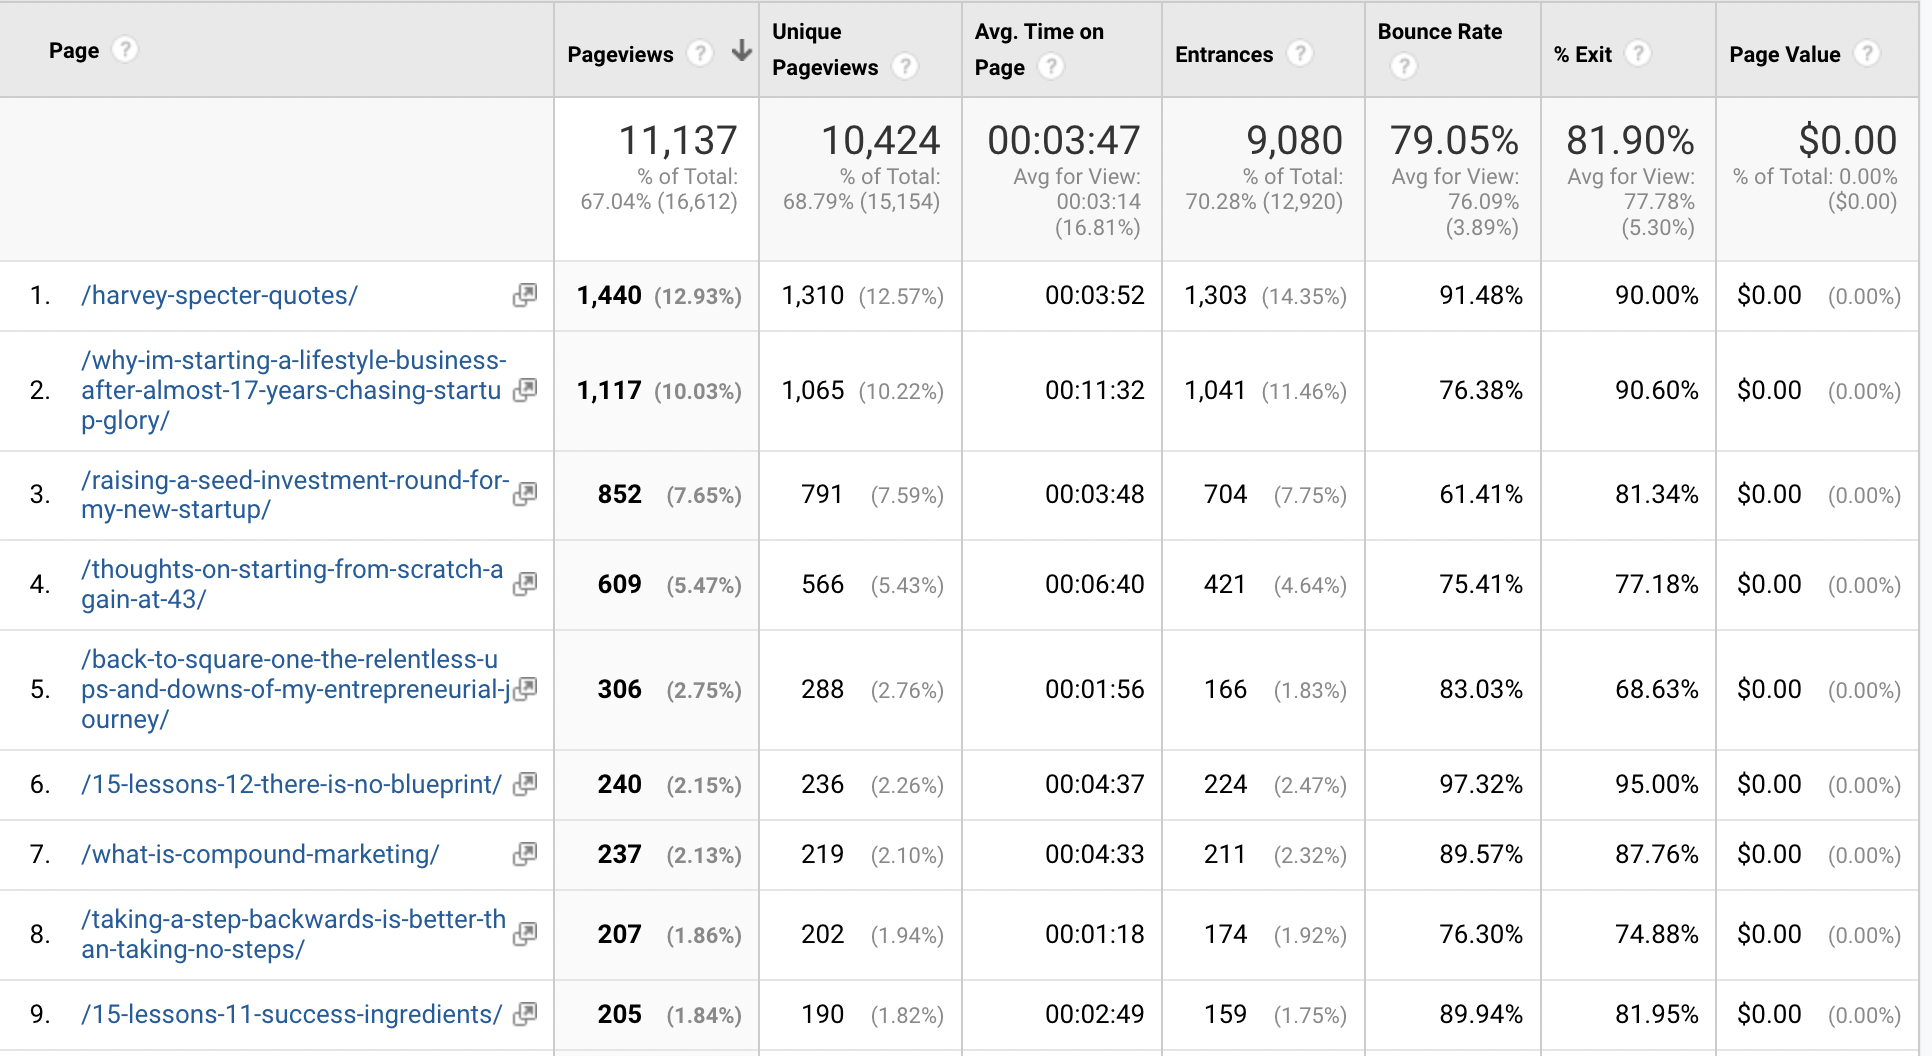Select exit rate 68.63% cell
This screenshot has width=1932, height=1056.
point(1657,689)
